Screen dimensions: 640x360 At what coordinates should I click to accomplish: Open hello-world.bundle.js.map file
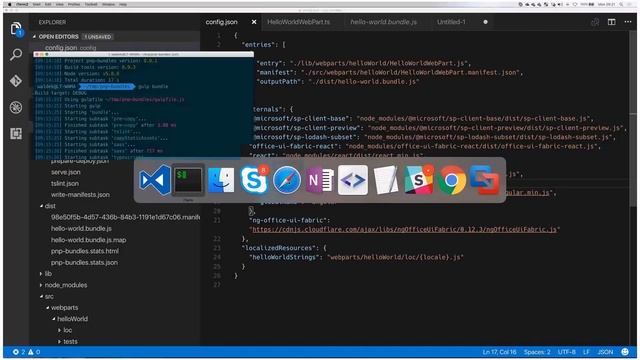(x=89, y=240)
